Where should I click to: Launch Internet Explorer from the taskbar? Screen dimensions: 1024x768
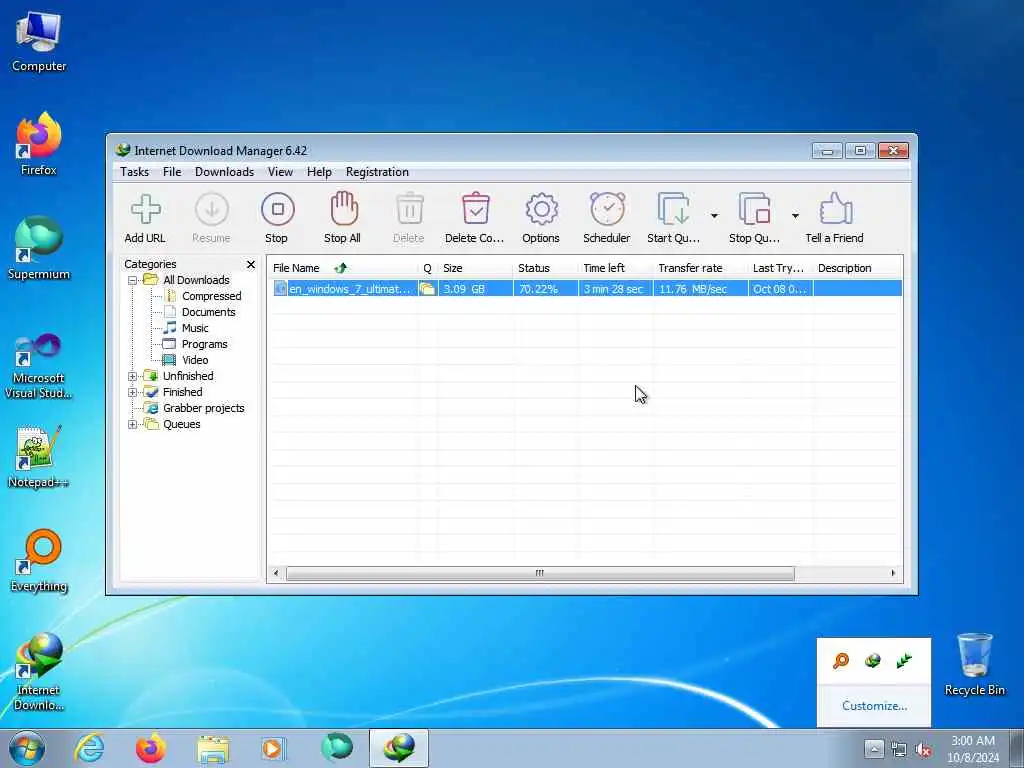coord(89,748)
